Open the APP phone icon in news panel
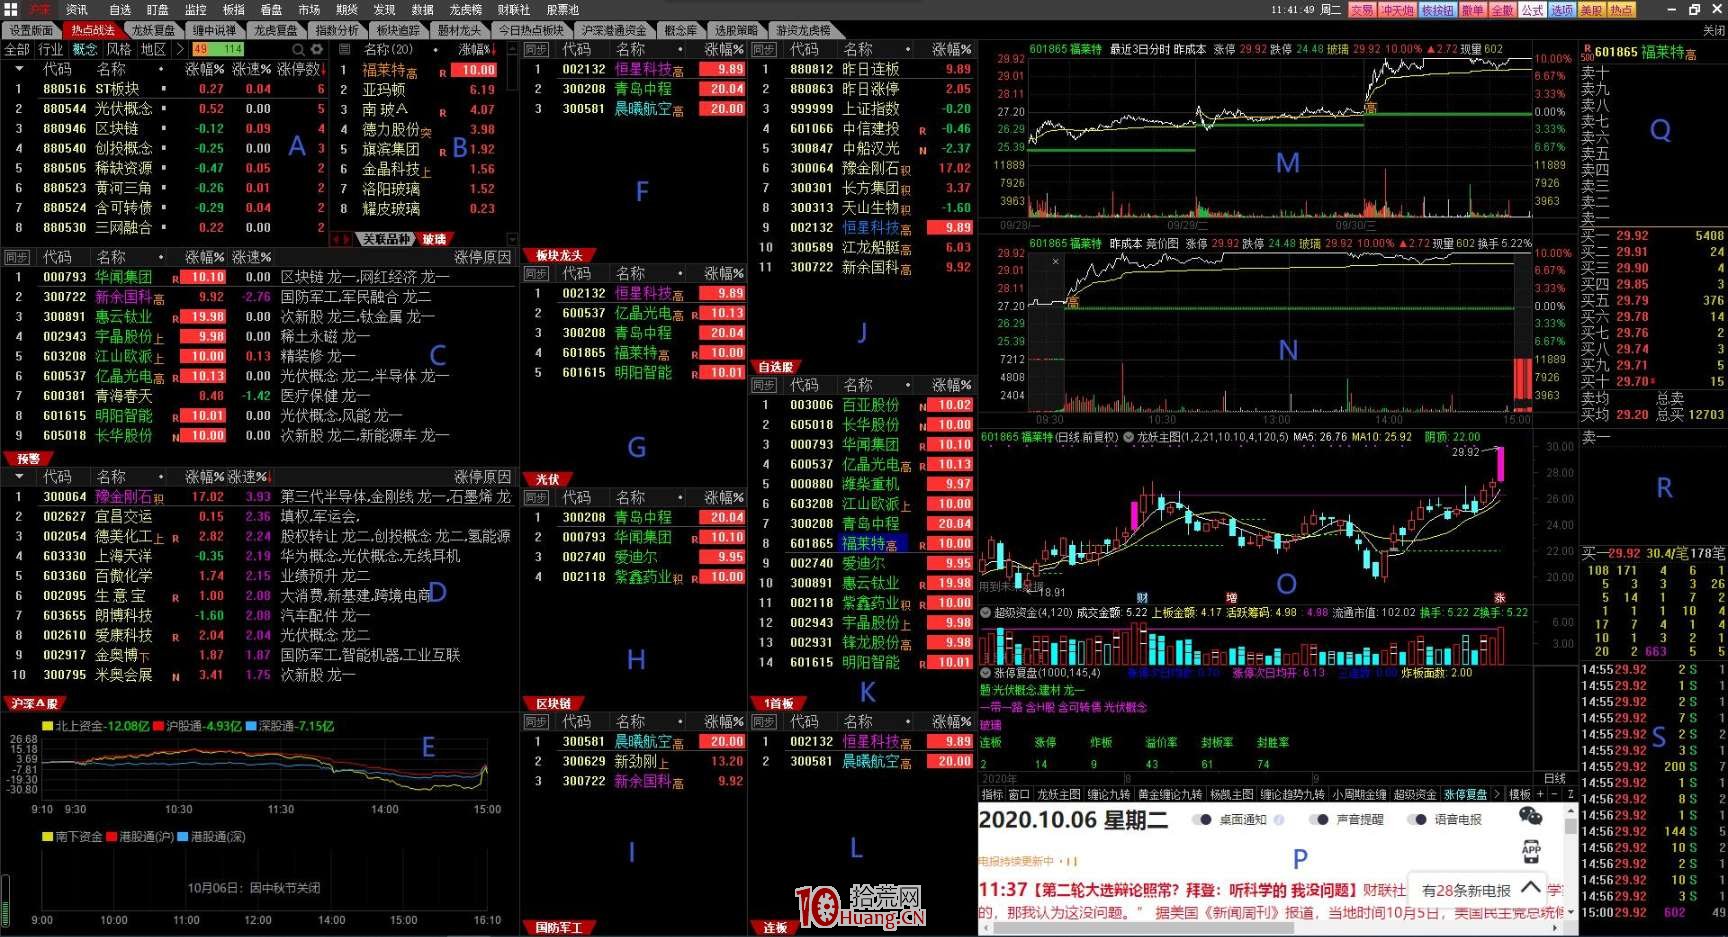1728x937 pixels. (x=1531, y=850)
